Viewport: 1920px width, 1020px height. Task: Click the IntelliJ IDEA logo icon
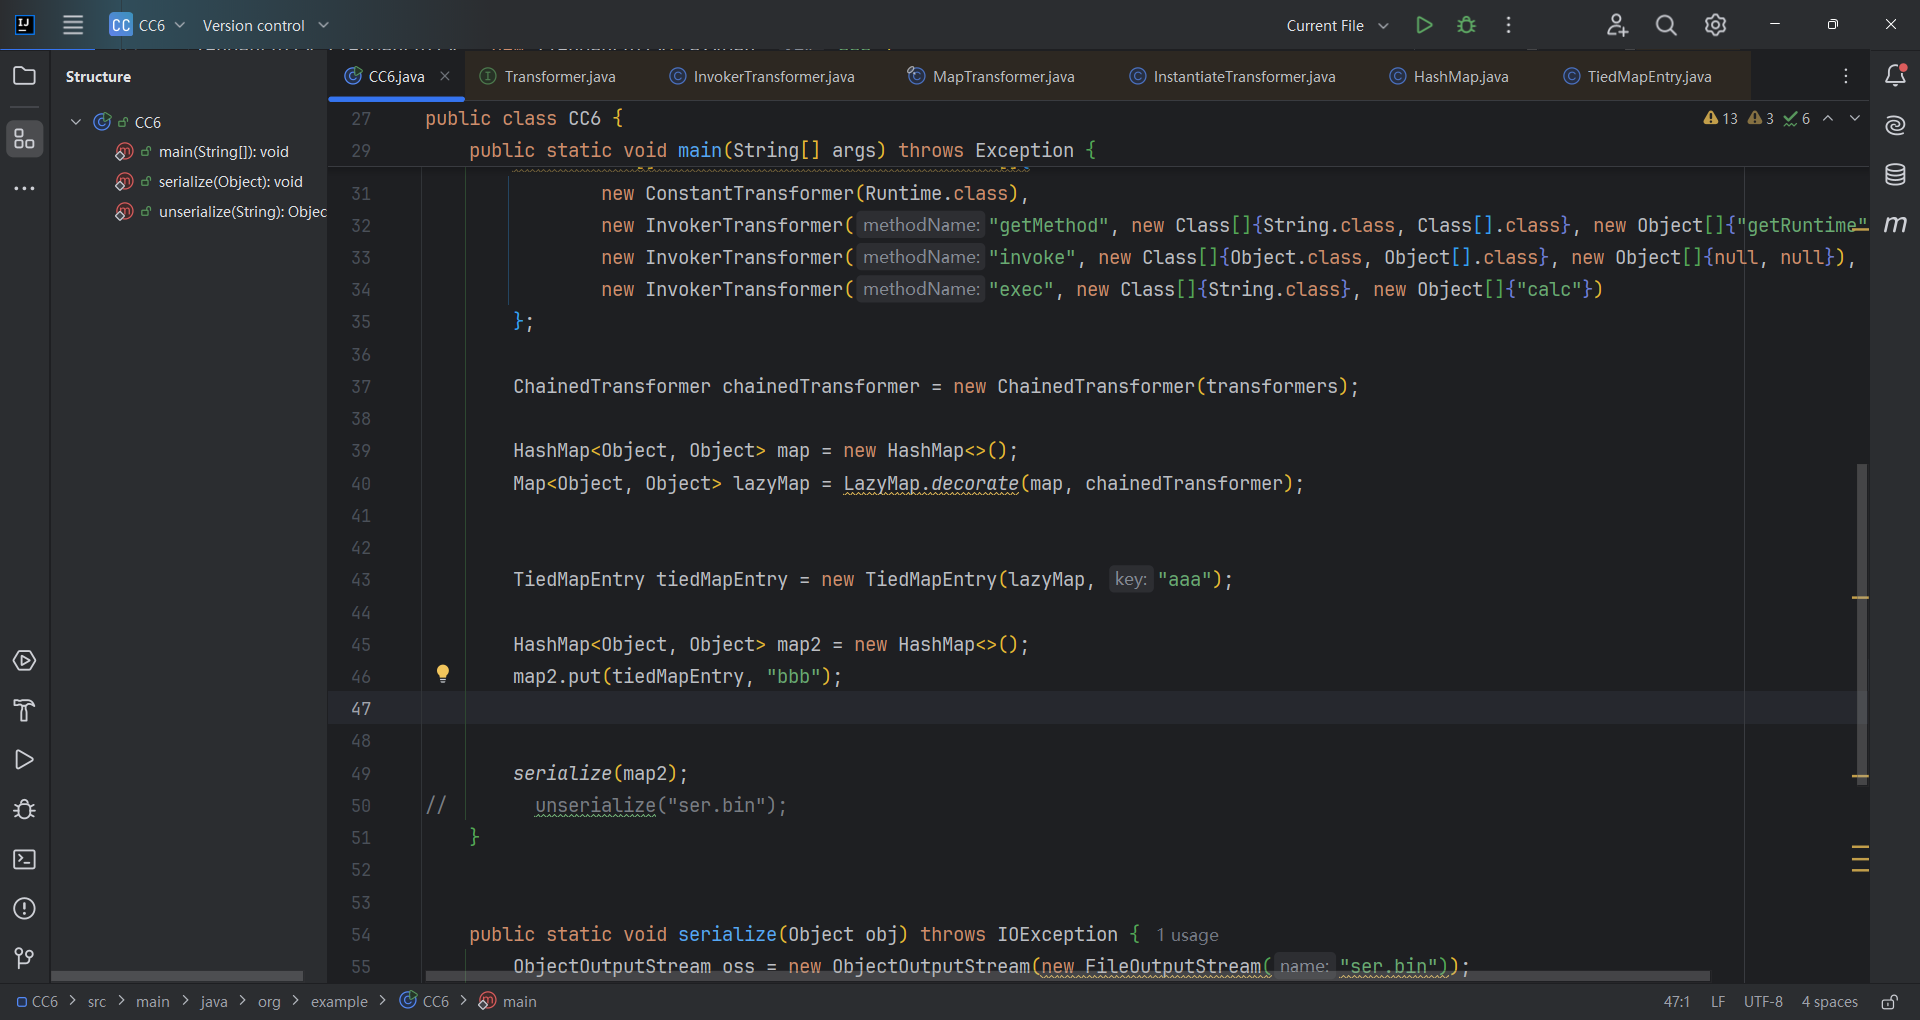[x=25, y=25]
